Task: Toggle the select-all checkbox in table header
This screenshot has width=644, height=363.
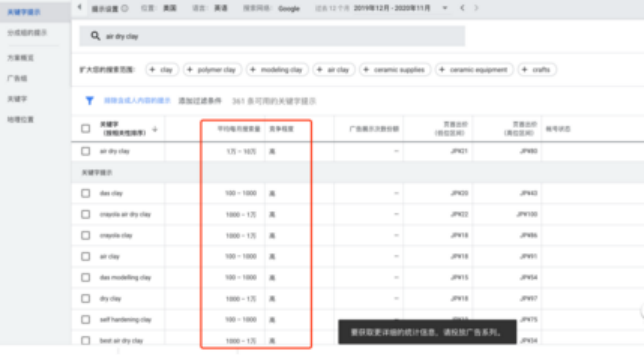Action: coord(85,129)
